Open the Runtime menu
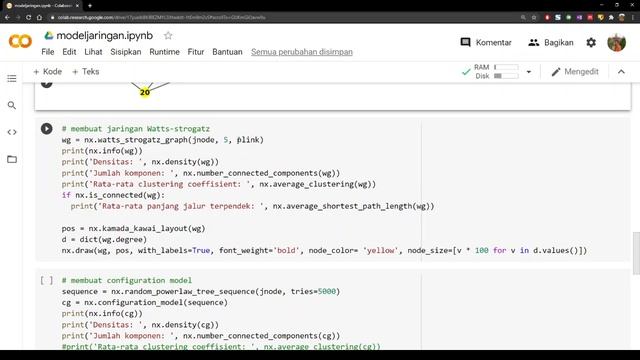640x360 pixels. [x=164, y=52]
